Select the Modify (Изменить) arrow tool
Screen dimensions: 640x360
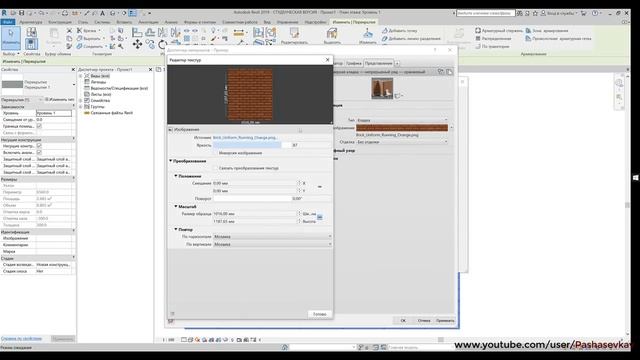click(11, 38)
